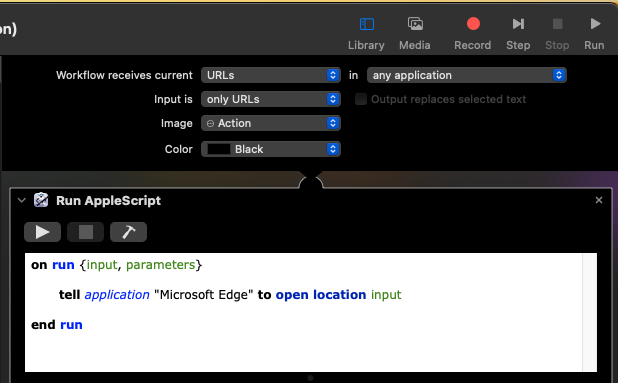Screen dimensions: 618x383
Task: Click the script editor scrollbar track
Action: pos(590,312)
